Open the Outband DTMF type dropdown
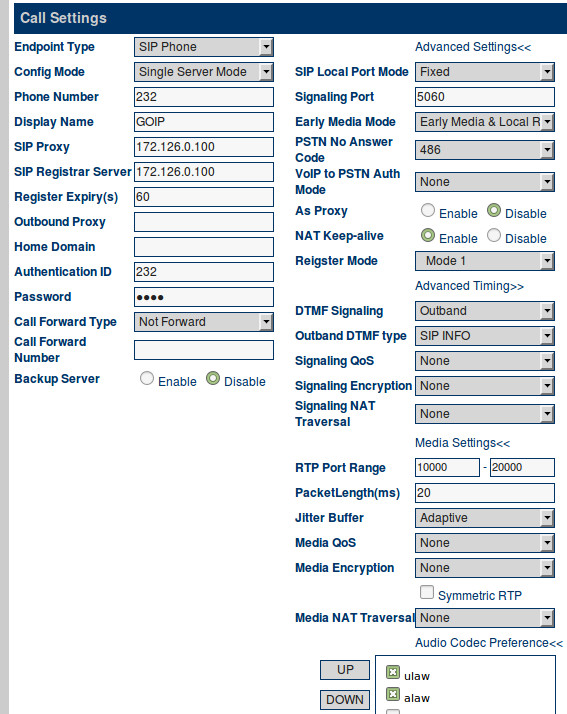This screenshot has height=714, width=567. coord(485,336)
